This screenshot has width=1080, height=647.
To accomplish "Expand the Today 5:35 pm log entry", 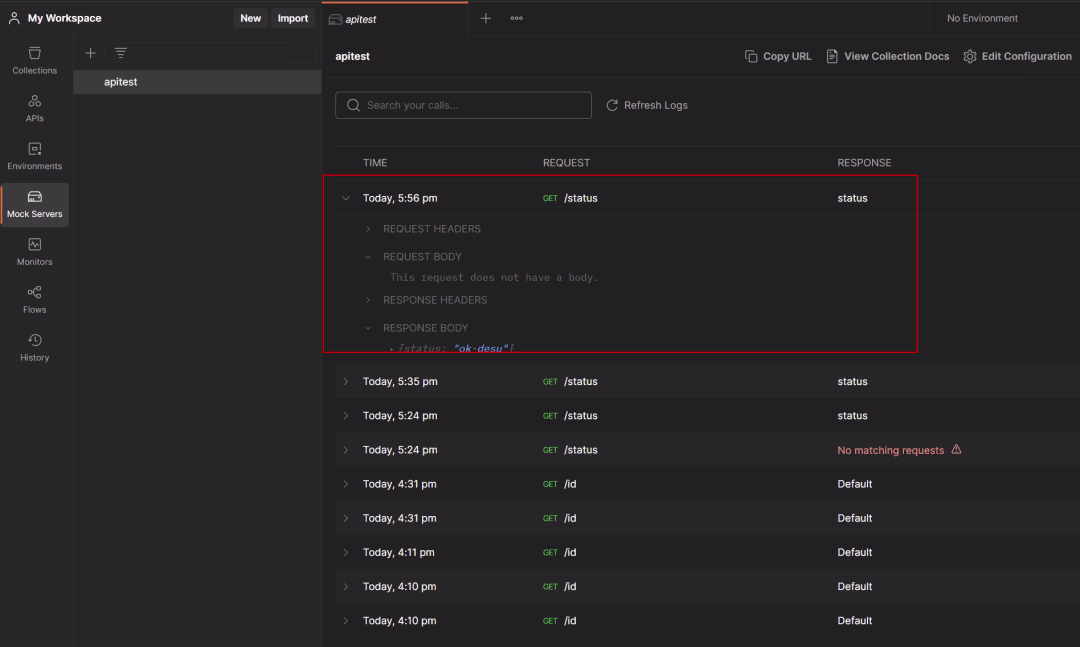I will (346, 382).
